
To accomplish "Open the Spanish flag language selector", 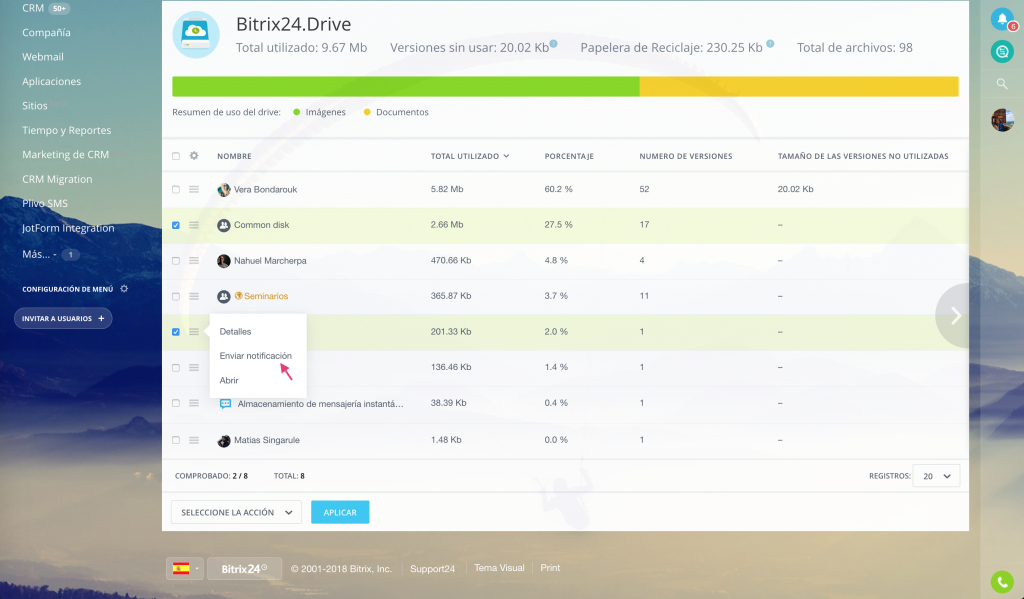I will click(x=185, y=568).
